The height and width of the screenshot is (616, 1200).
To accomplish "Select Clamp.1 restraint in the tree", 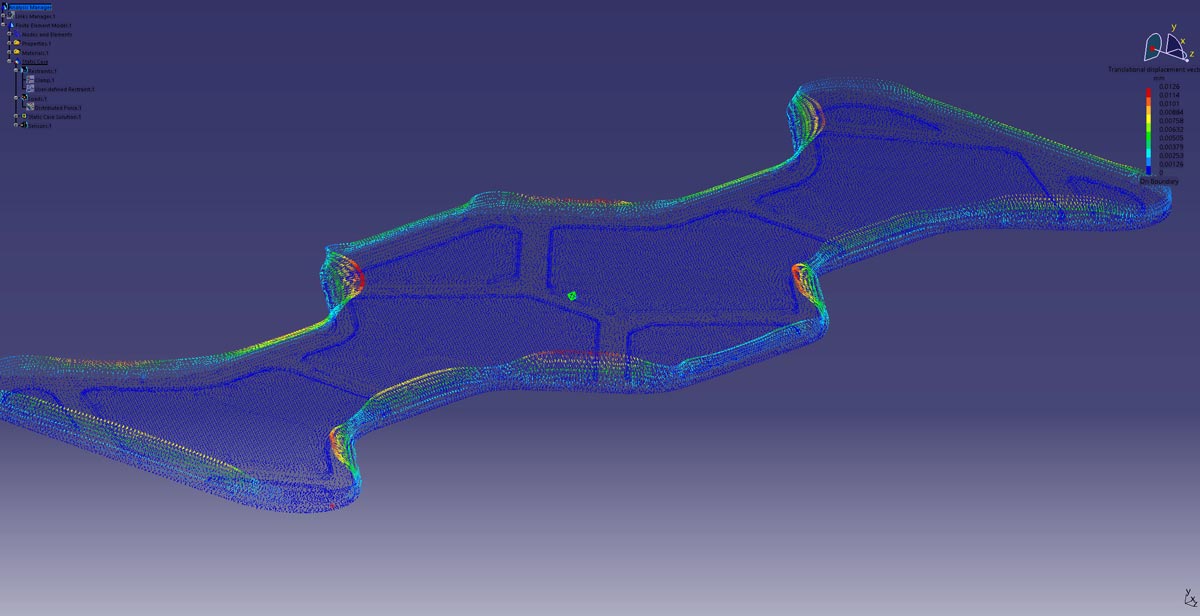I will [x=44, y=80].
